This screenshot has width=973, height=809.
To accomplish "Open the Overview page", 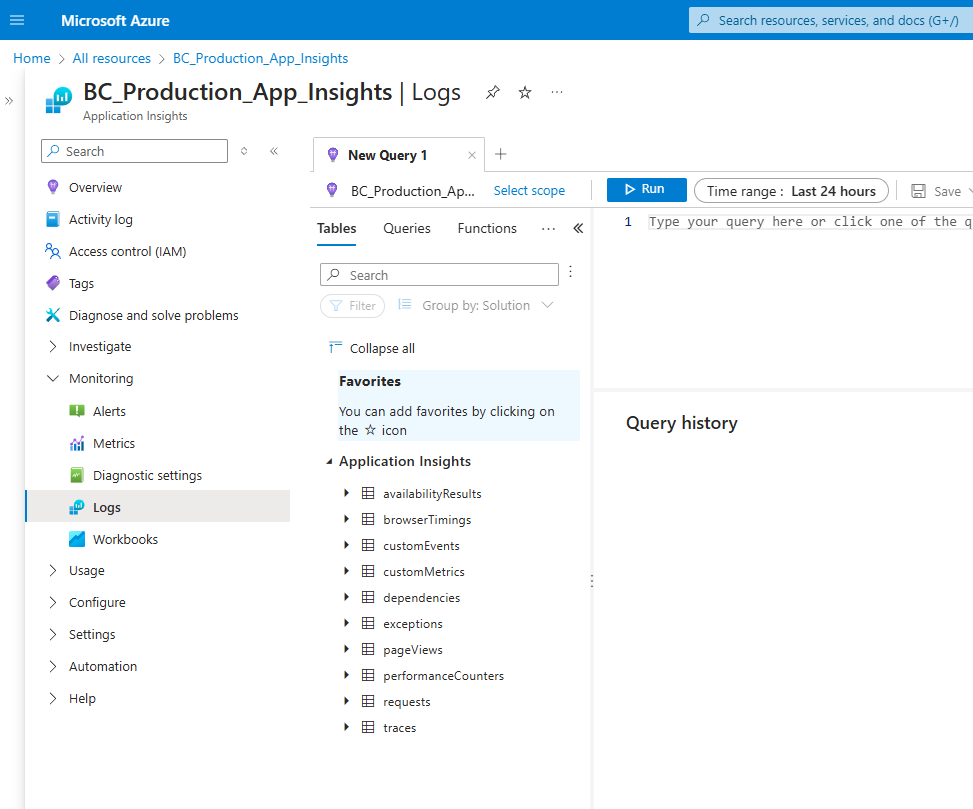I will click(96, 187).
